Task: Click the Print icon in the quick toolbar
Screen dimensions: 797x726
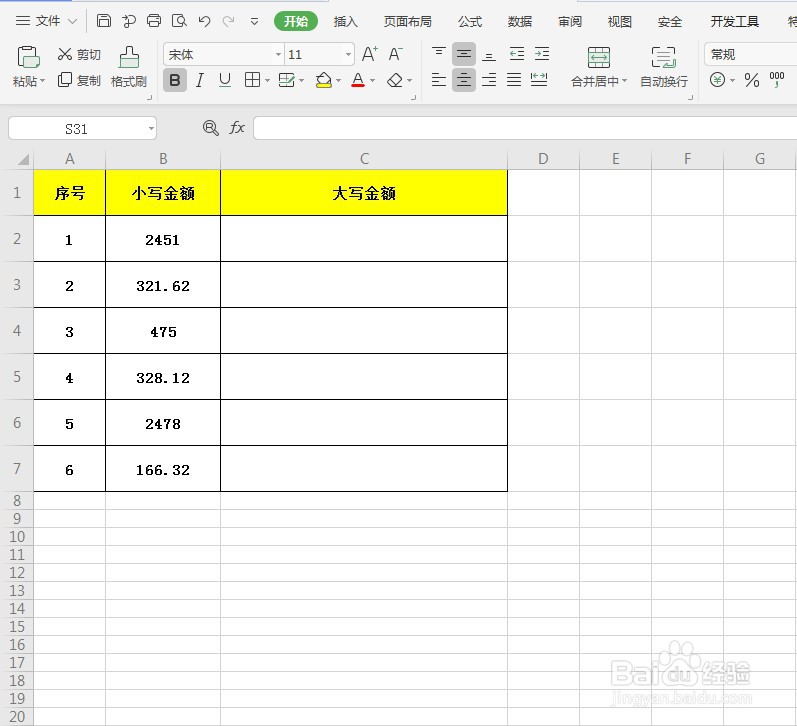Action: [x=154, y=21]
